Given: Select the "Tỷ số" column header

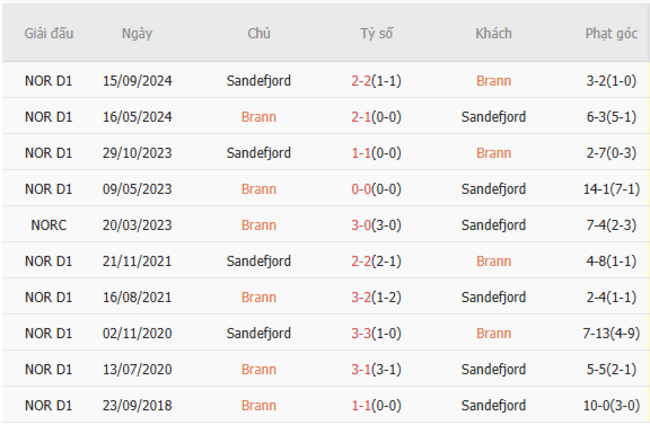Looking at the screenshot, I should (x=377, y=33).
